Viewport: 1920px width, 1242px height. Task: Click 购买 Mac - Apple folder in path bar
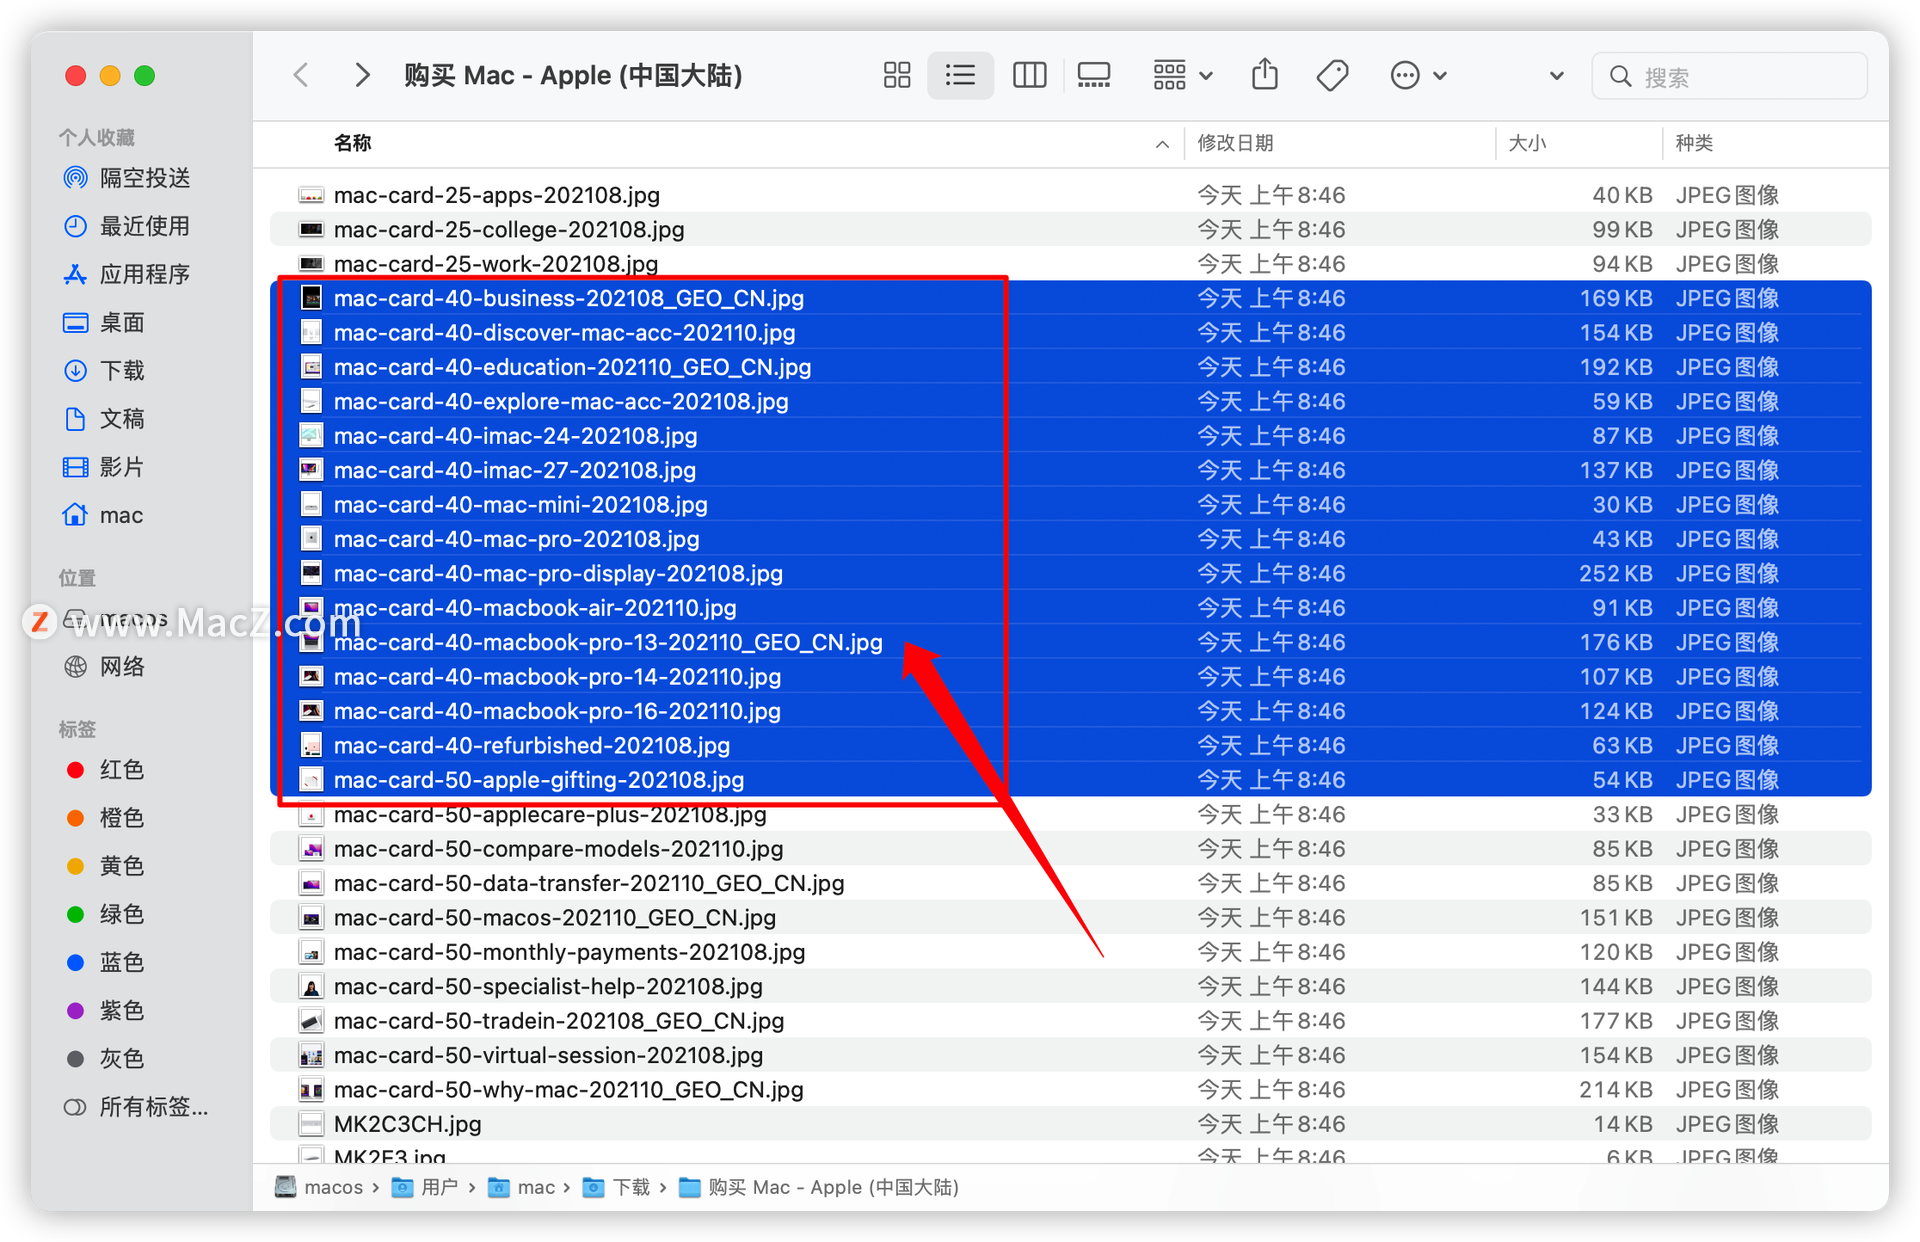pos(819,1187)
